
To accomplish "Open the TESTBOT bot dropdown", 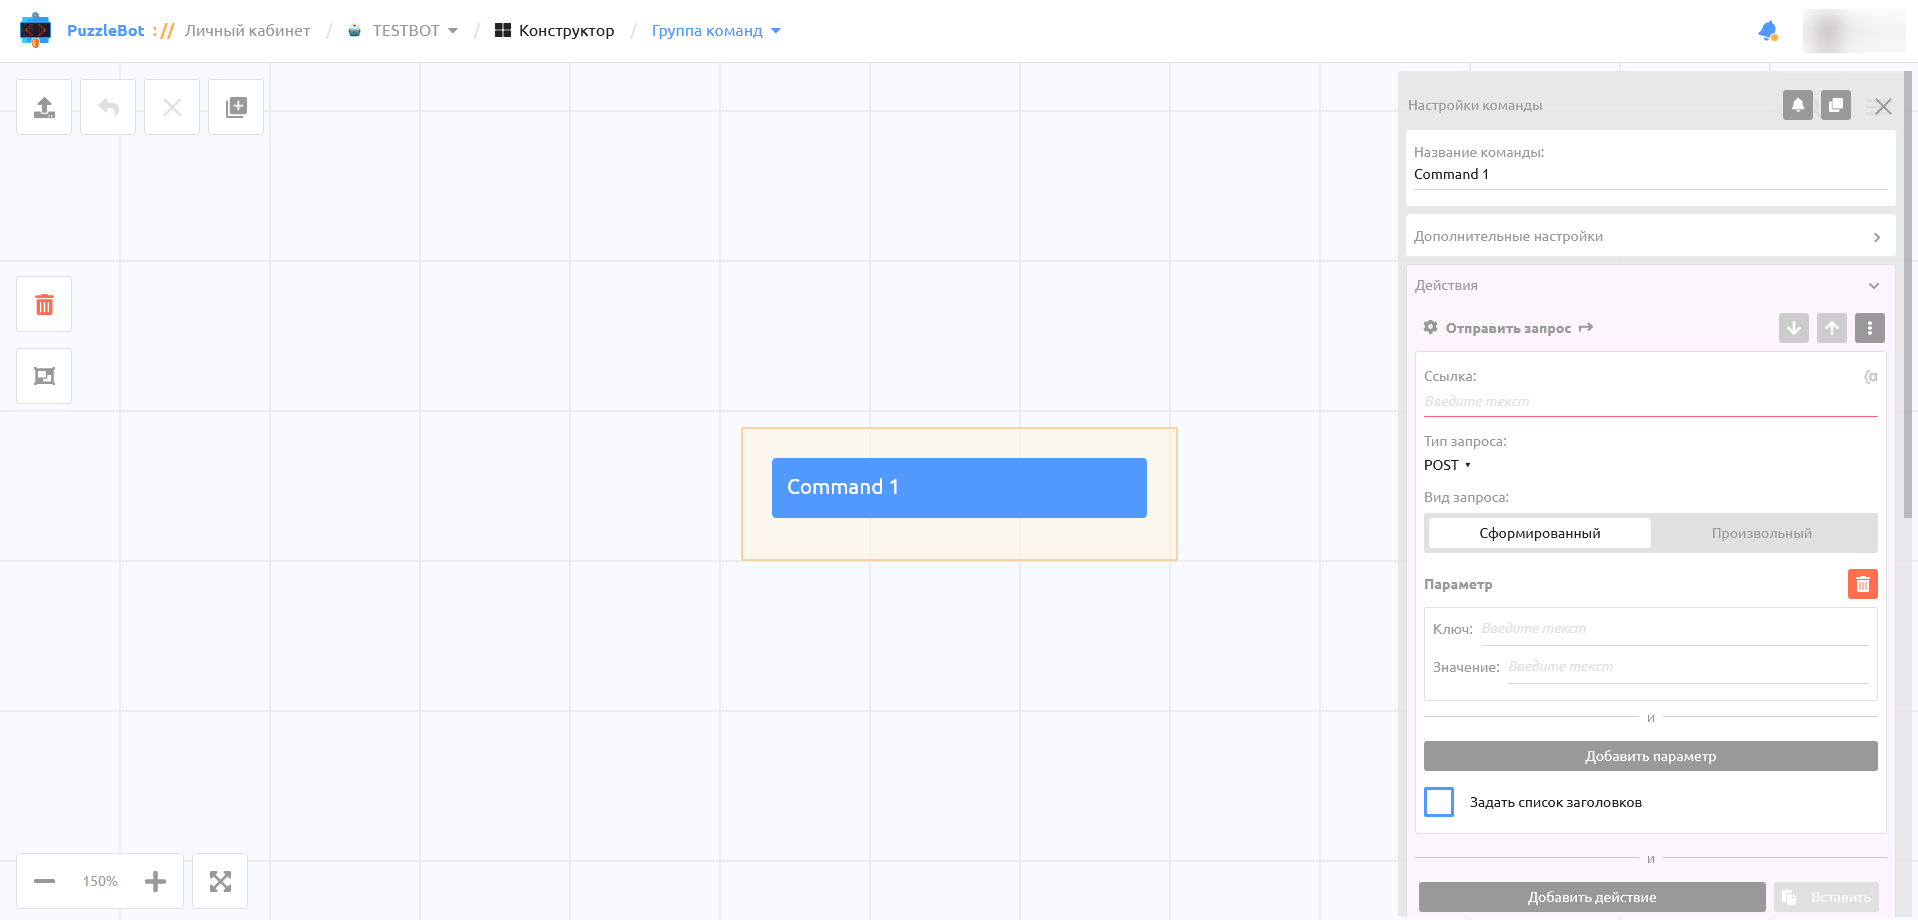I will pos(402,31).
